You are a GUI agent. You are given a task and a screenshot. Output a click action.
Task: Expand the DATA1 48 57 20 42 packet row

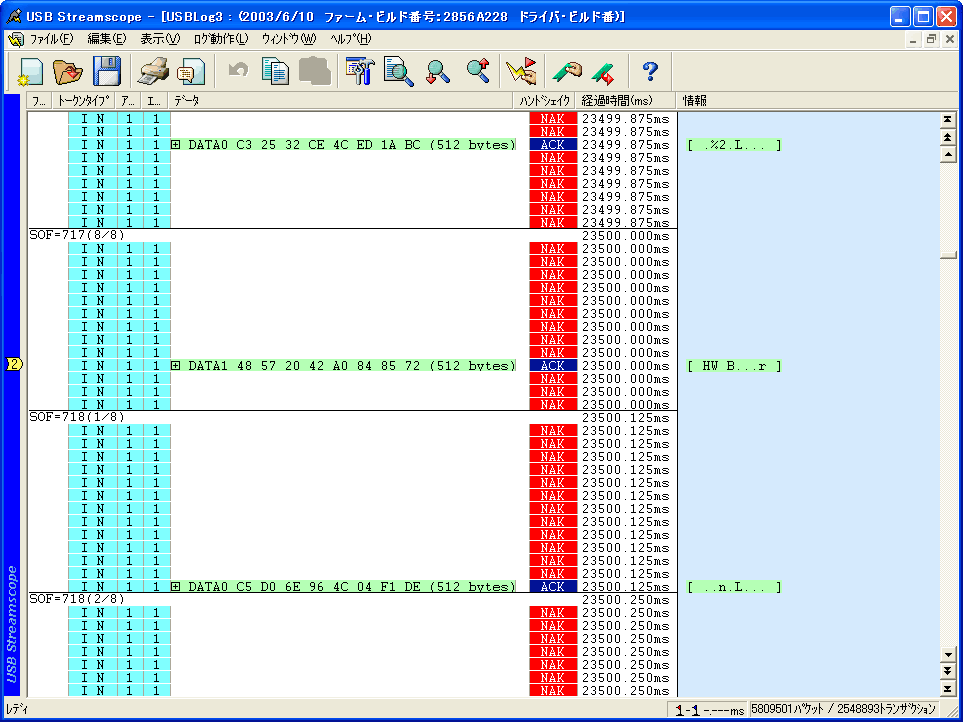tap(176, 366)
